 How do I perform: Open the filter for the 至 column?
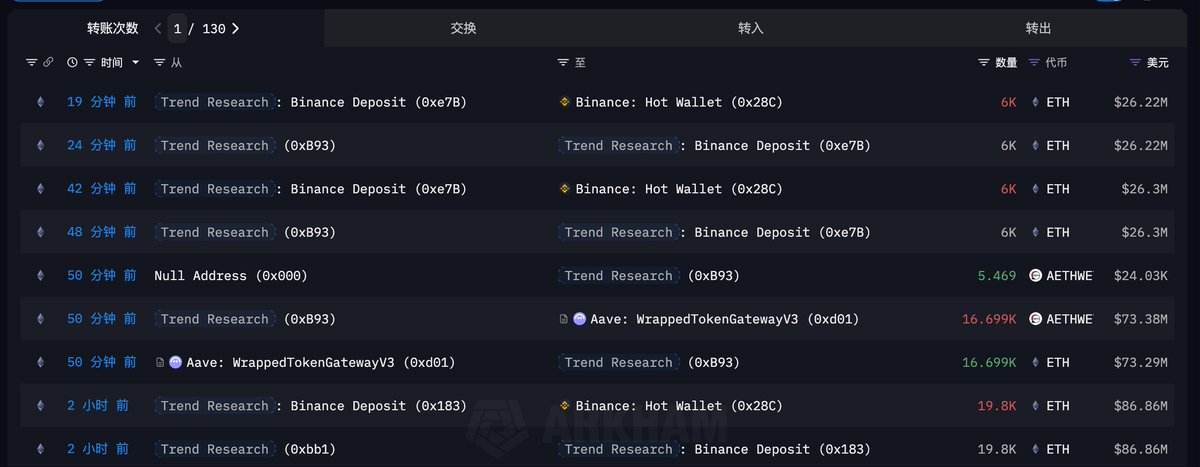564,62
